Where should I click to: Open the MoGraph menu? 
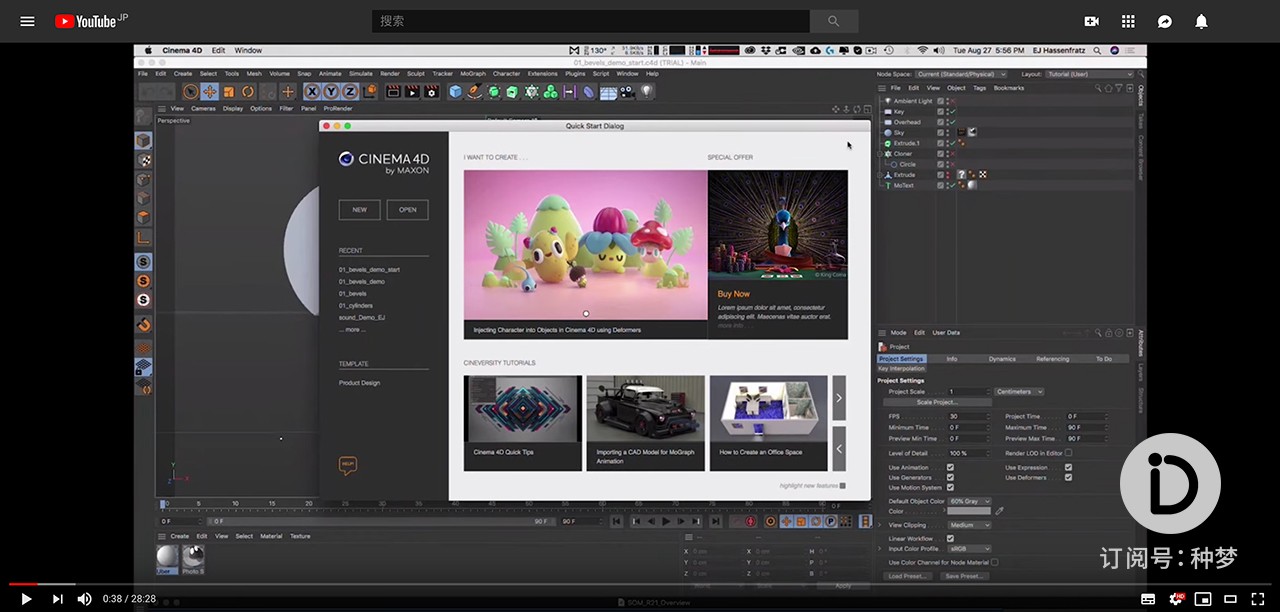(472, 74)
